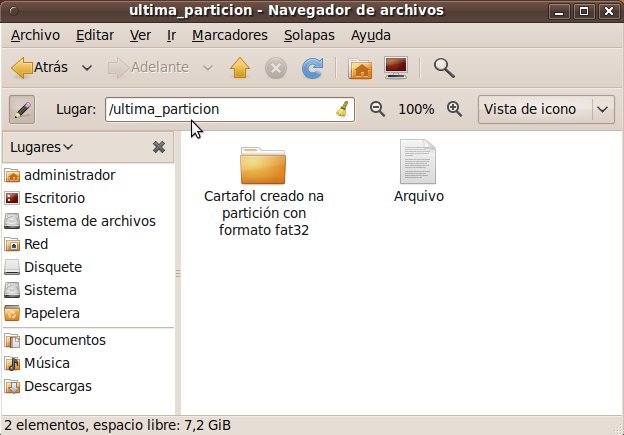Toggle the location edit pencil button
Image resolution: width=624 pixels, height=435 pixels.
click(22, 109)
